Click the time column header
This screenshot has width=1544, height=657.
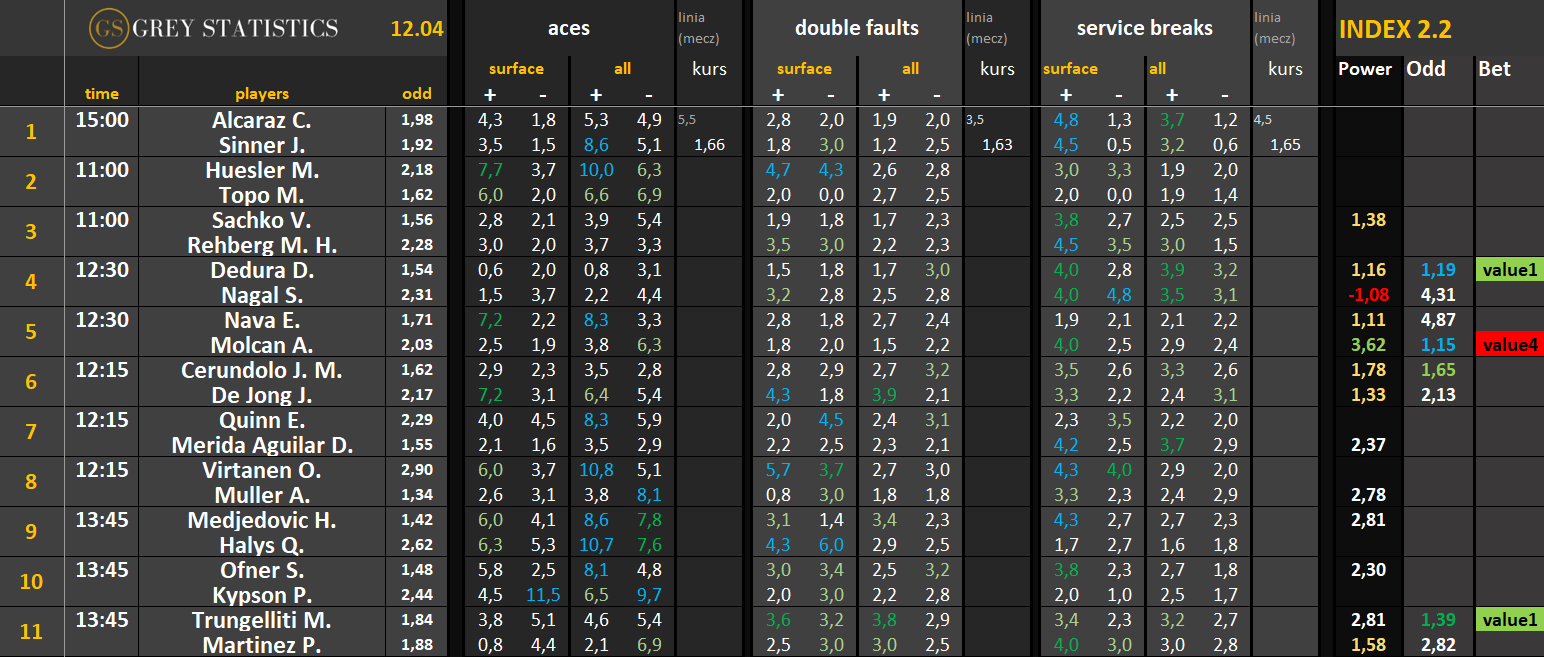102,94
